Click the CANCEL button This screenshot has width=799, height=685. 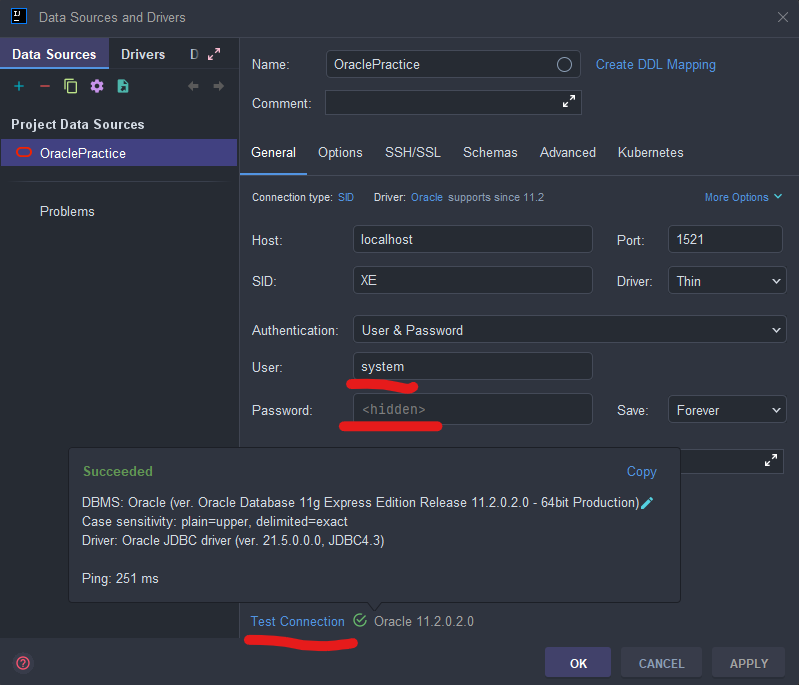pos(661,663)
